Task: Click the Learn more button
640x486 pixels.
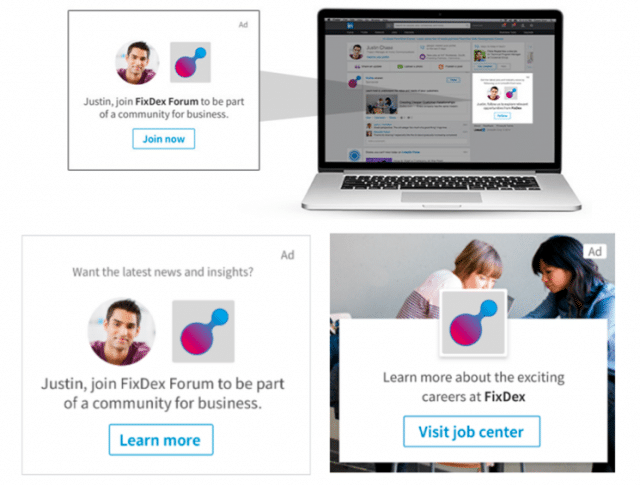Action: click(161, 440)
